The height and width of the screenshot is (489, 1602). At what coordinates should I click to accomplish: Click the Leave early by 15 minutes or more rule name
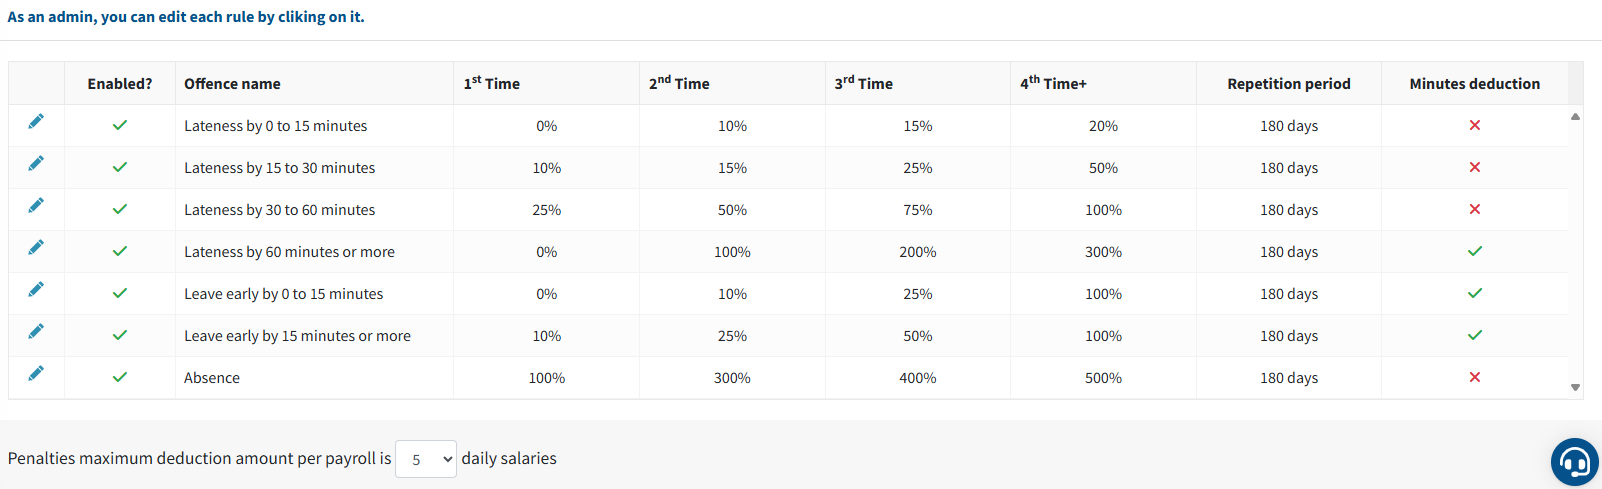click(297, 336)
